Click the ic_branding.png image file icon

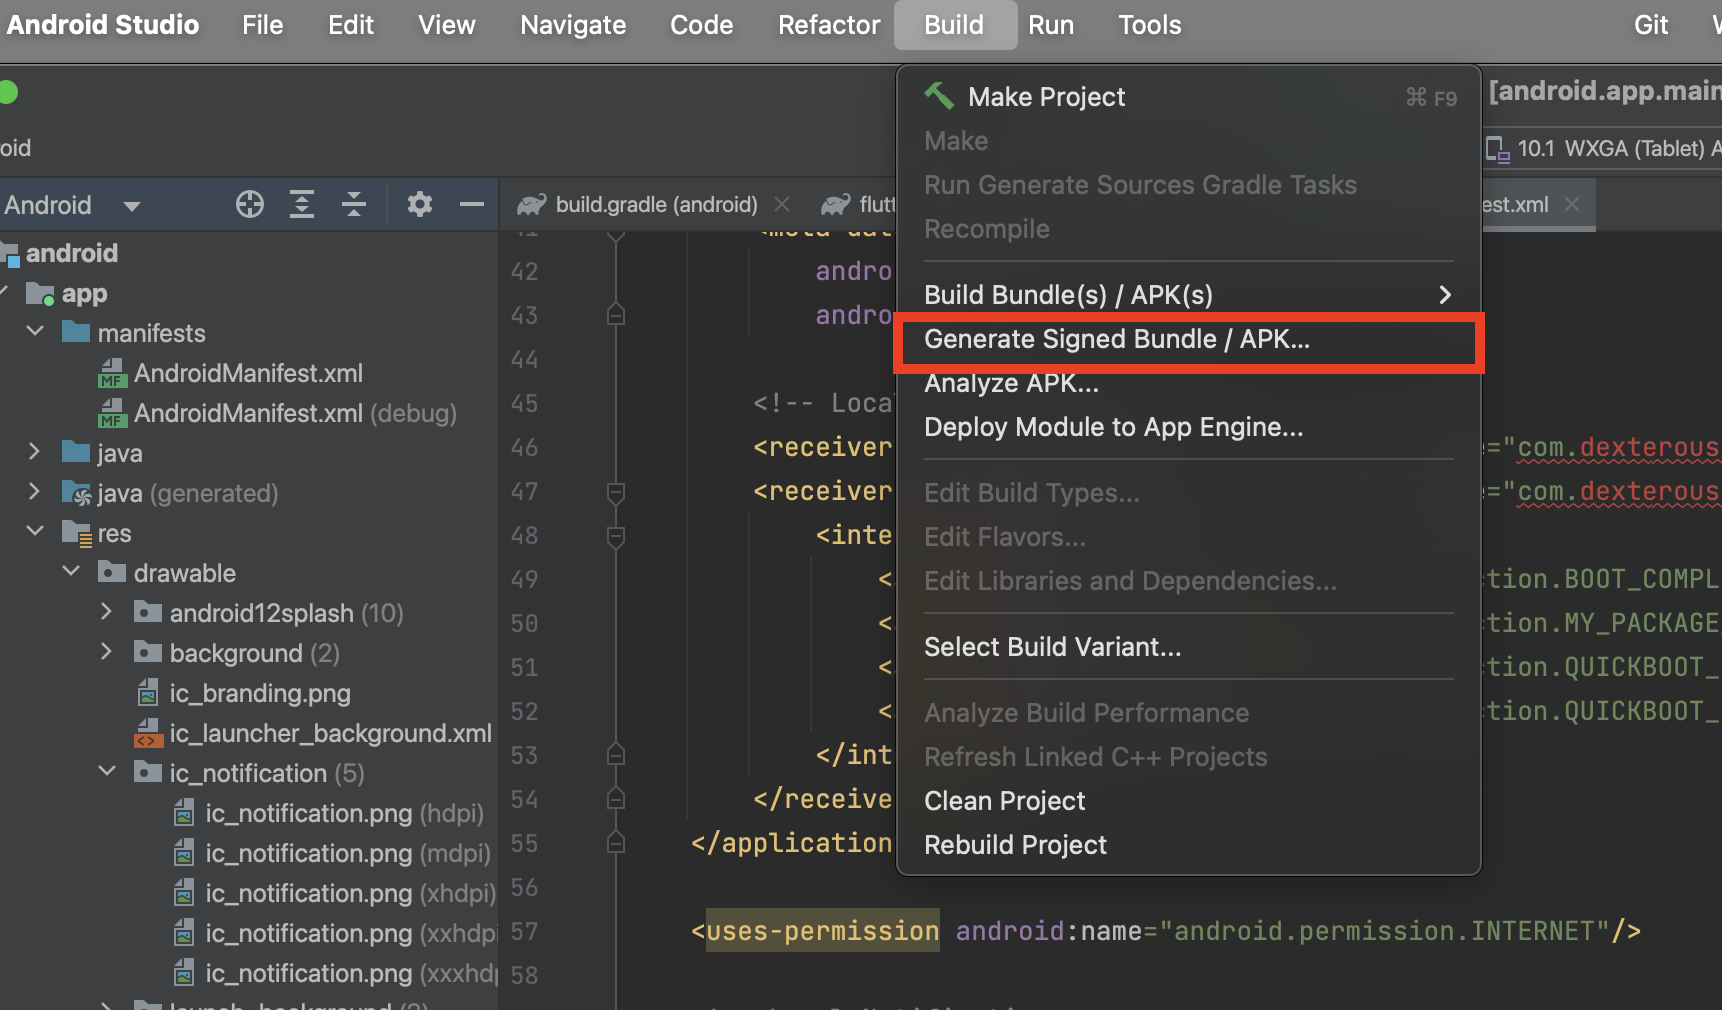[148, 692]
